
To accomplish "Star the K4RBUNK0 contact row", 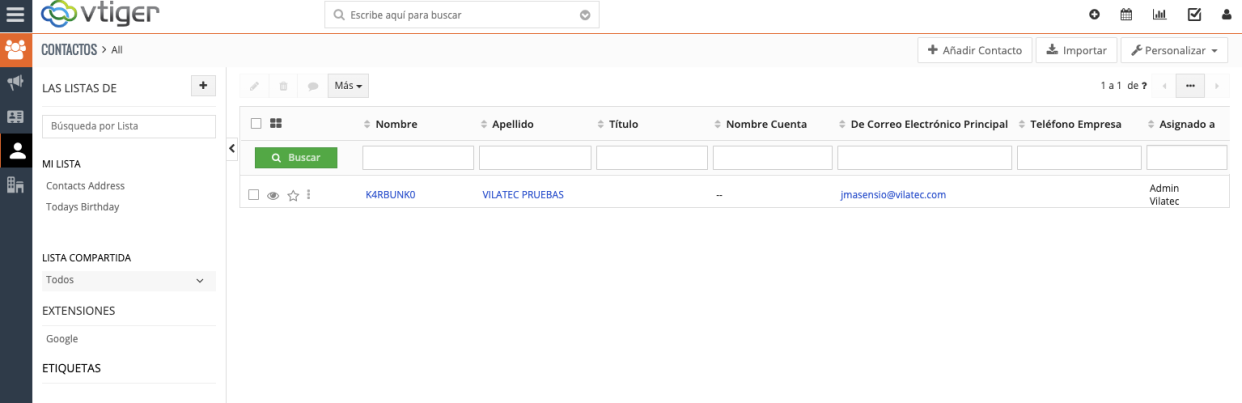I will click(293, 196).
